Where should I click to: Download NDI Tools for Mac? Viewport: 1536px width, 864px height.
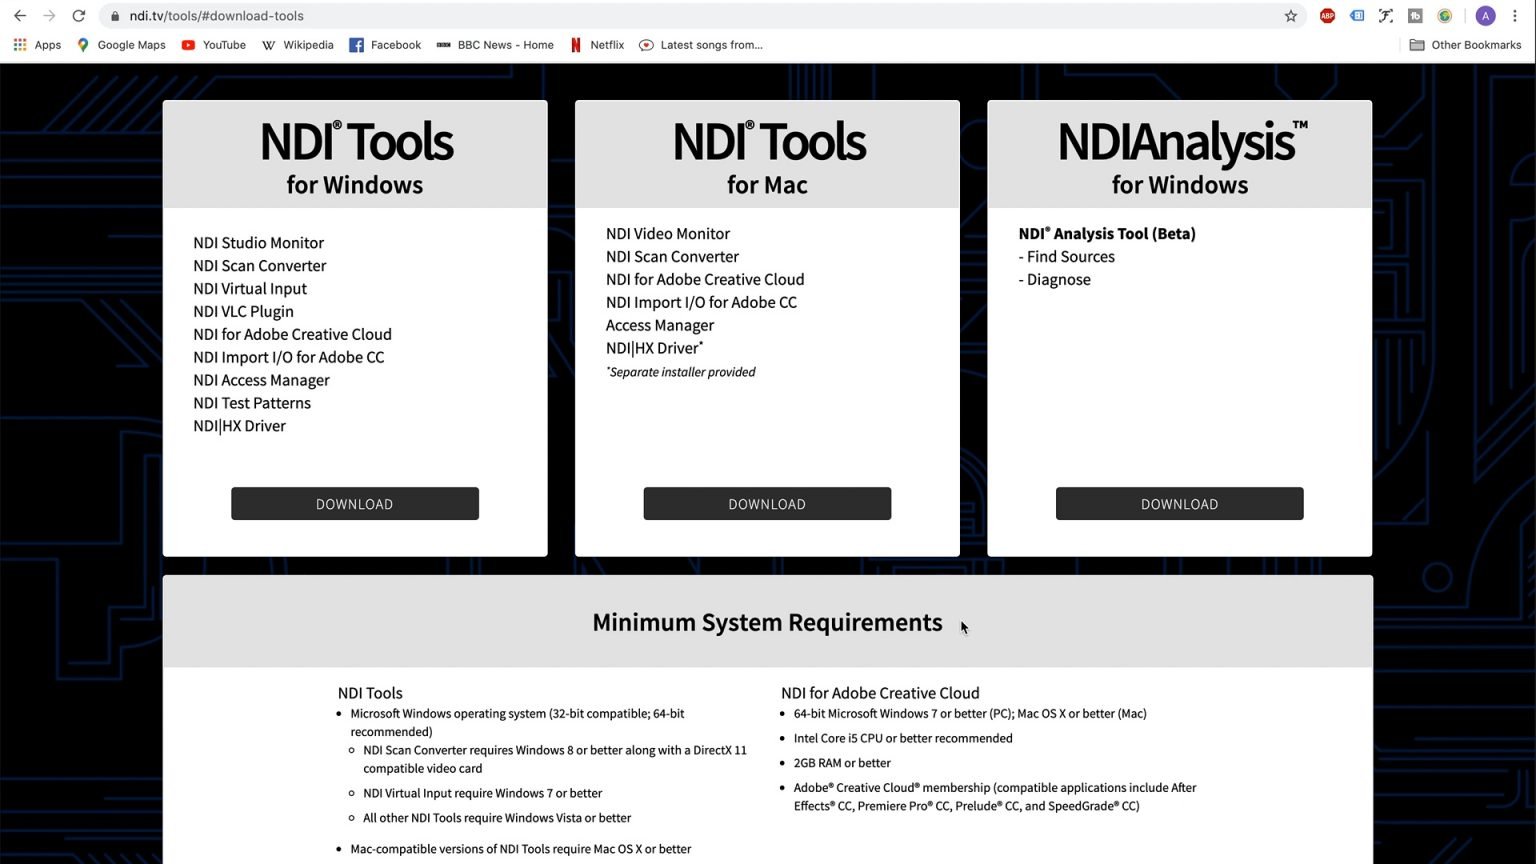(x=766, y=503)
